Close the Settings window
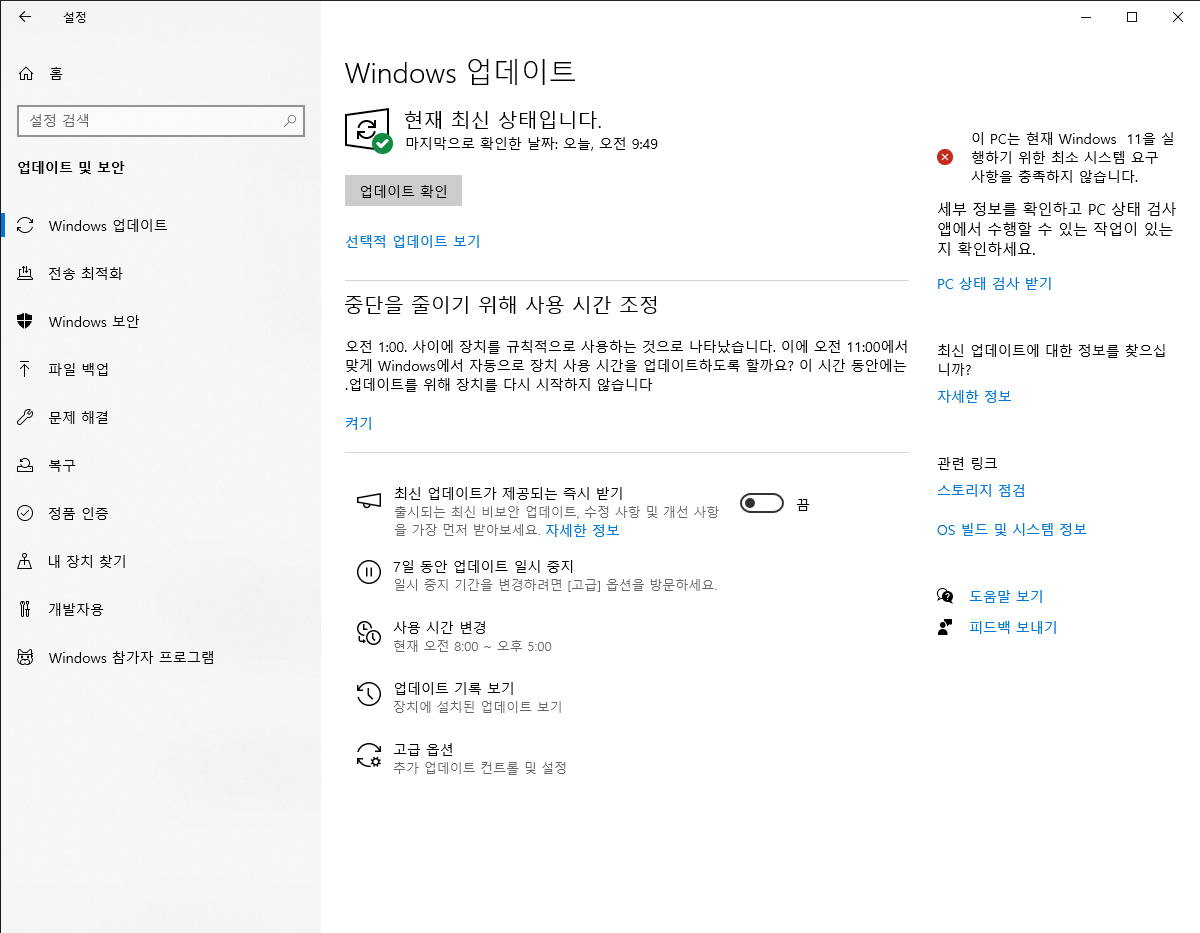Viewport: 1200px width, 933px height. tap(1177, 17)
